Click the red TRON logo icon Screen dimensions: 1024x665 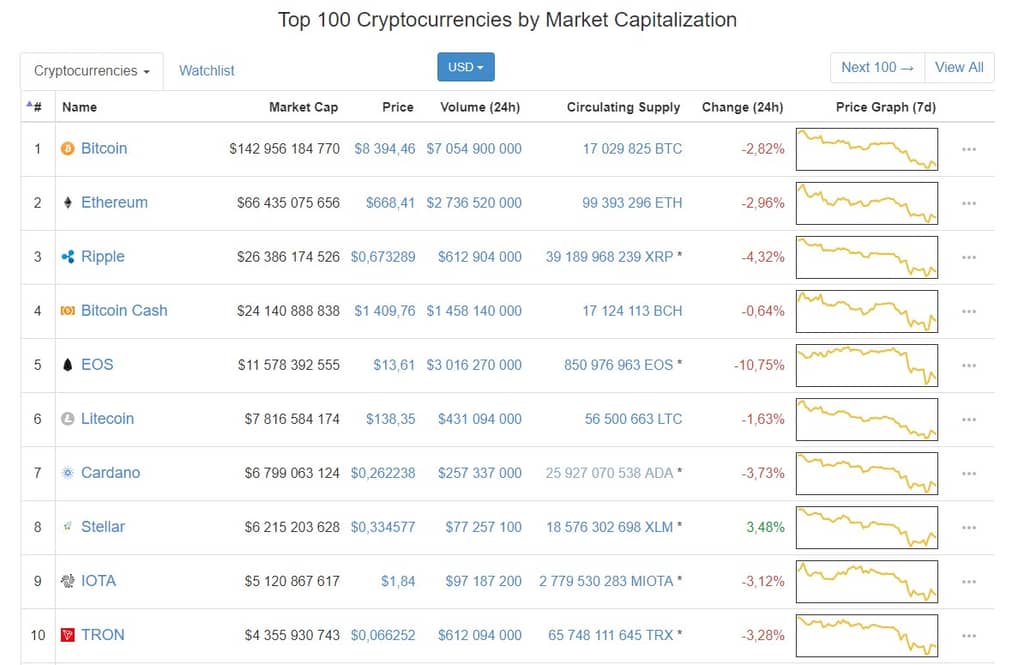pos(67,635)
